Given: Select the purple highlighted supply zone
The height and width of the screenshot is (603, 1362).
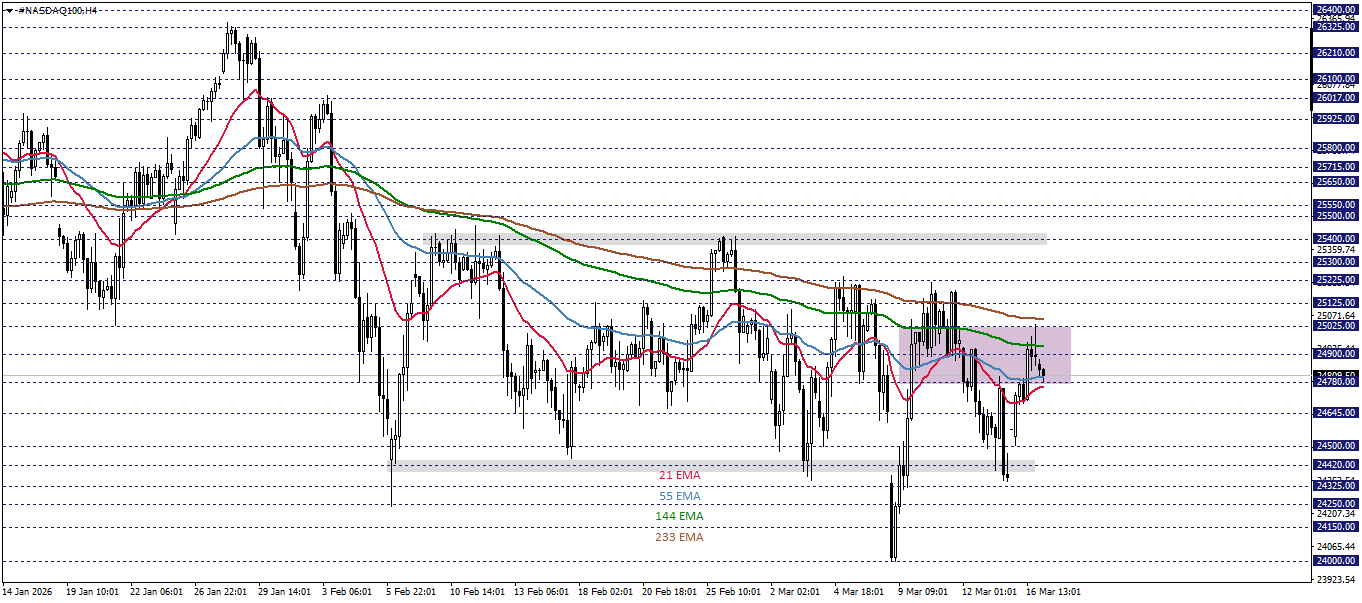Looking at the screenshot, I should (985, 355).
